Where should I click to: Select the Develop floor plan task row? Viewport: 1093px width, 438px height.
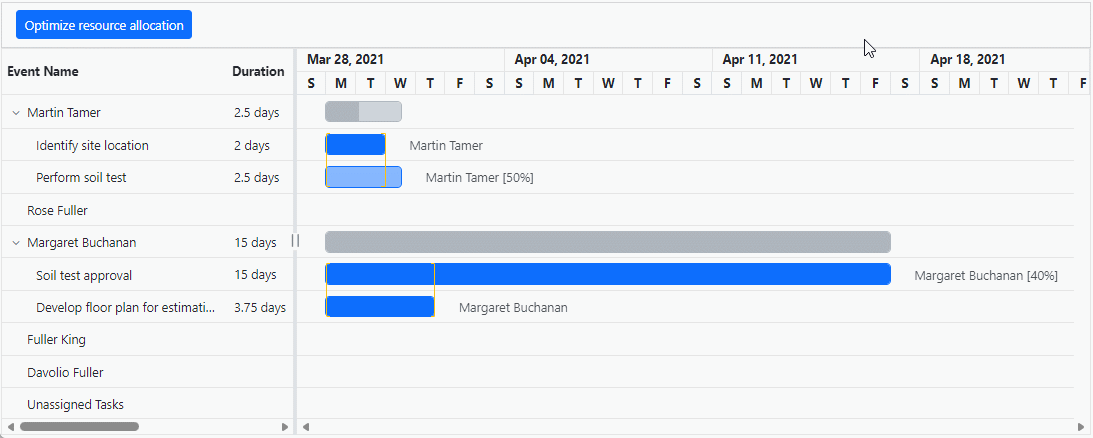[125, 308]
